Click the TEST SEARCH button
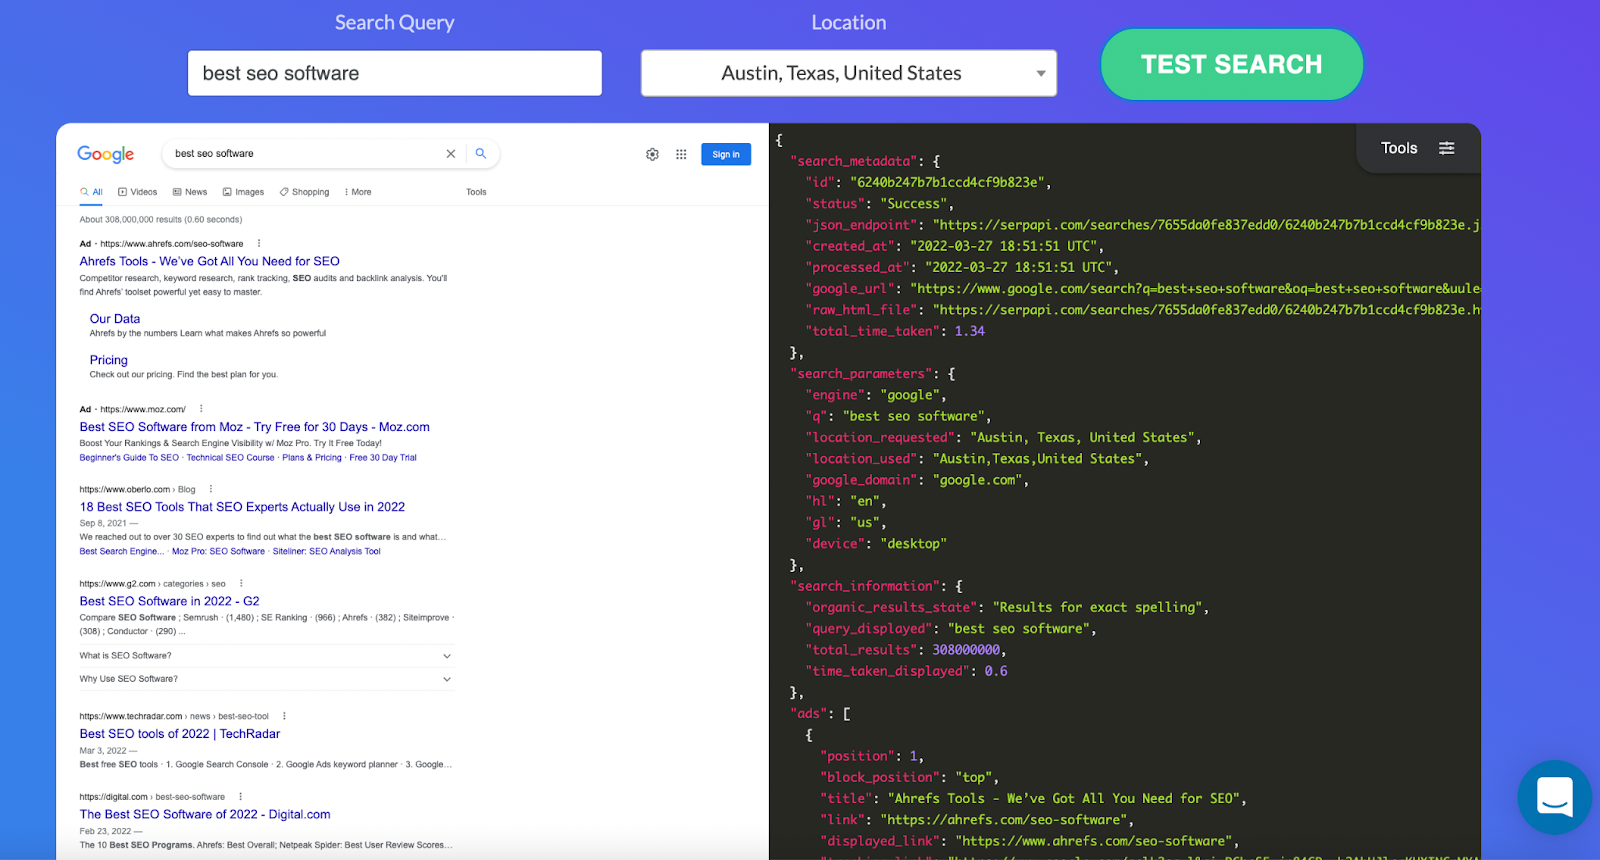The image size is (1600, 860). point(1231,64)
